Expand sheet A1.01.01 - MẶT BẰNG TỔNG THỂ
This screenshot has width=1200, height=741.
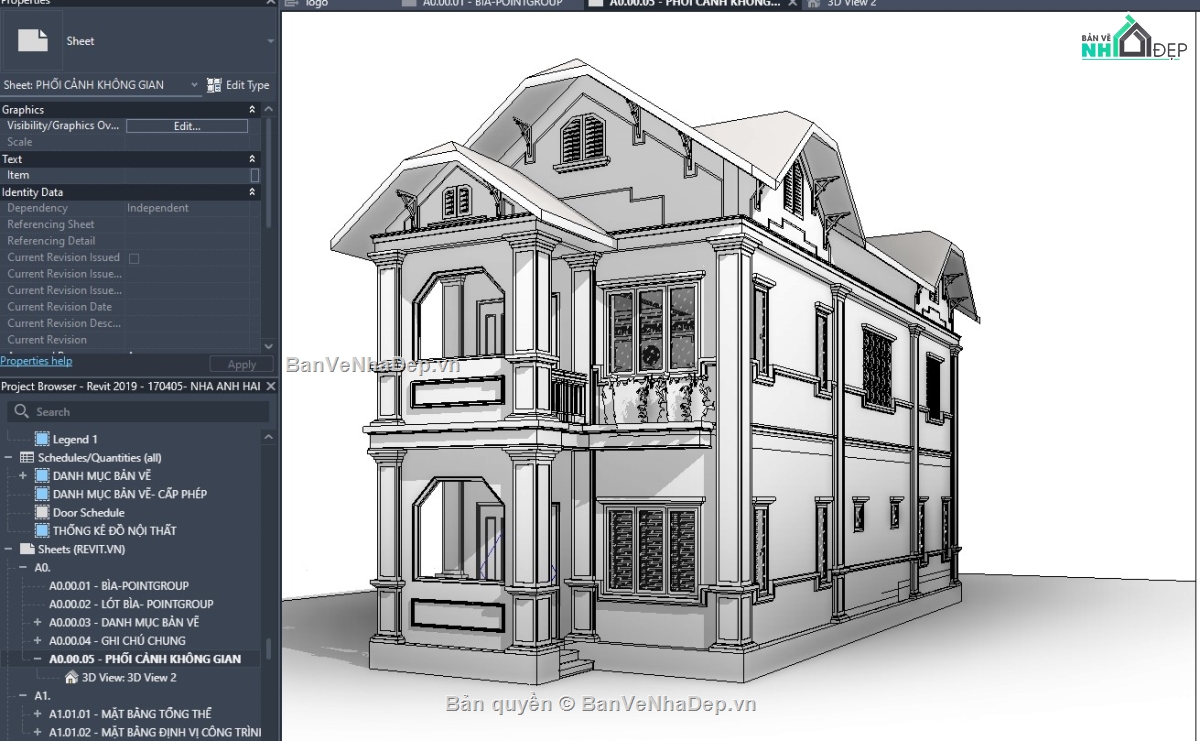(38, 714)
